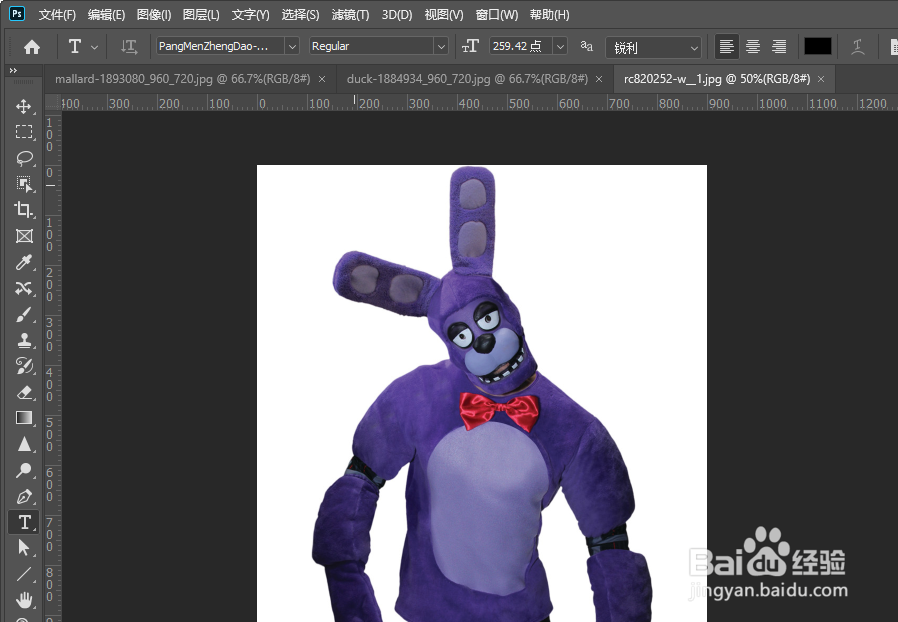Select the Gradient tool
The height and width of the screenshot is (622, 898).
pos(23,418)
